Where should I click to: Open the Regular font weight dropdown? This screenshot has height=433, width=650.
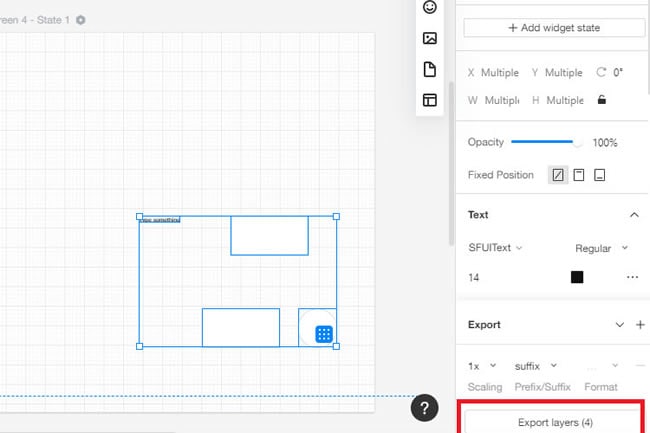click(601, 248)
